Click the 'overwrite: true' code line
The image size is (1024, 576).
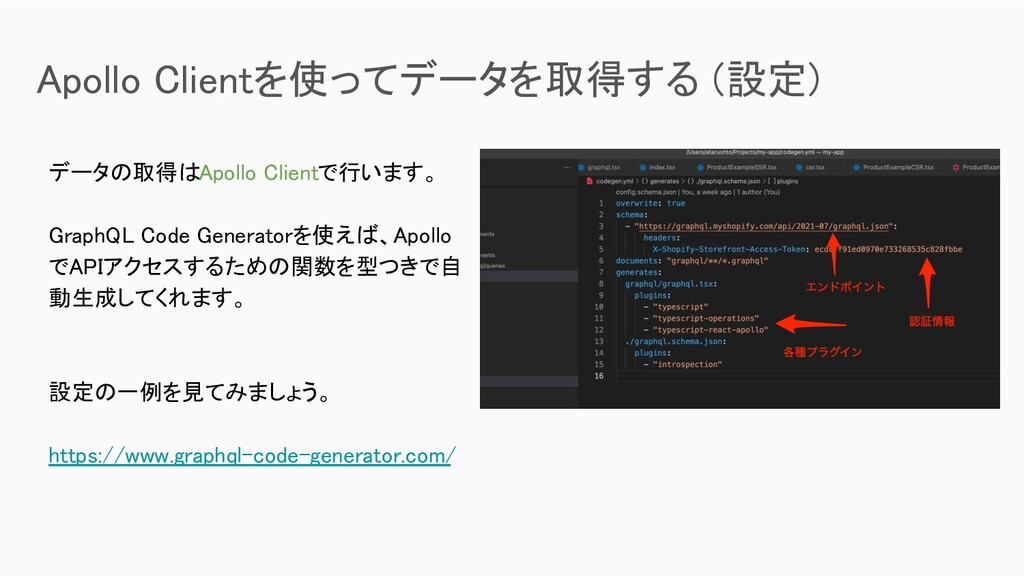pyautogui.click(x=650, y=203)
